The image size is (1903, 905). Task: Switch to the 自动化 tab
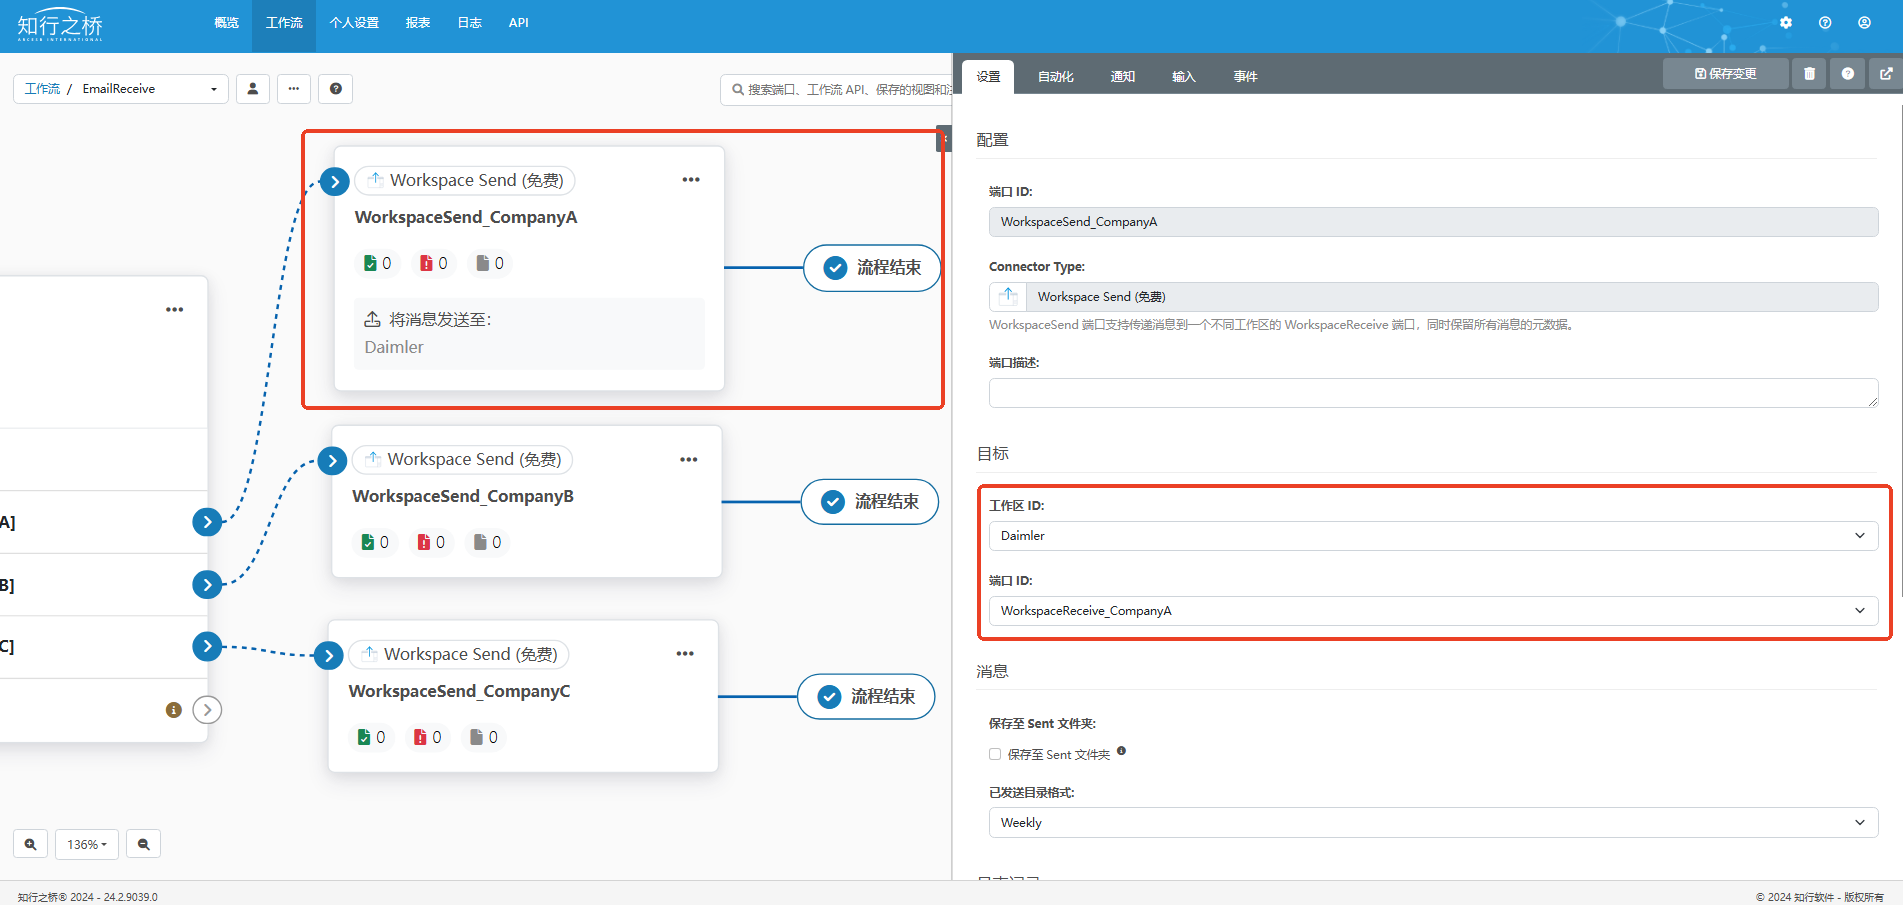[x=1055, y=77]
